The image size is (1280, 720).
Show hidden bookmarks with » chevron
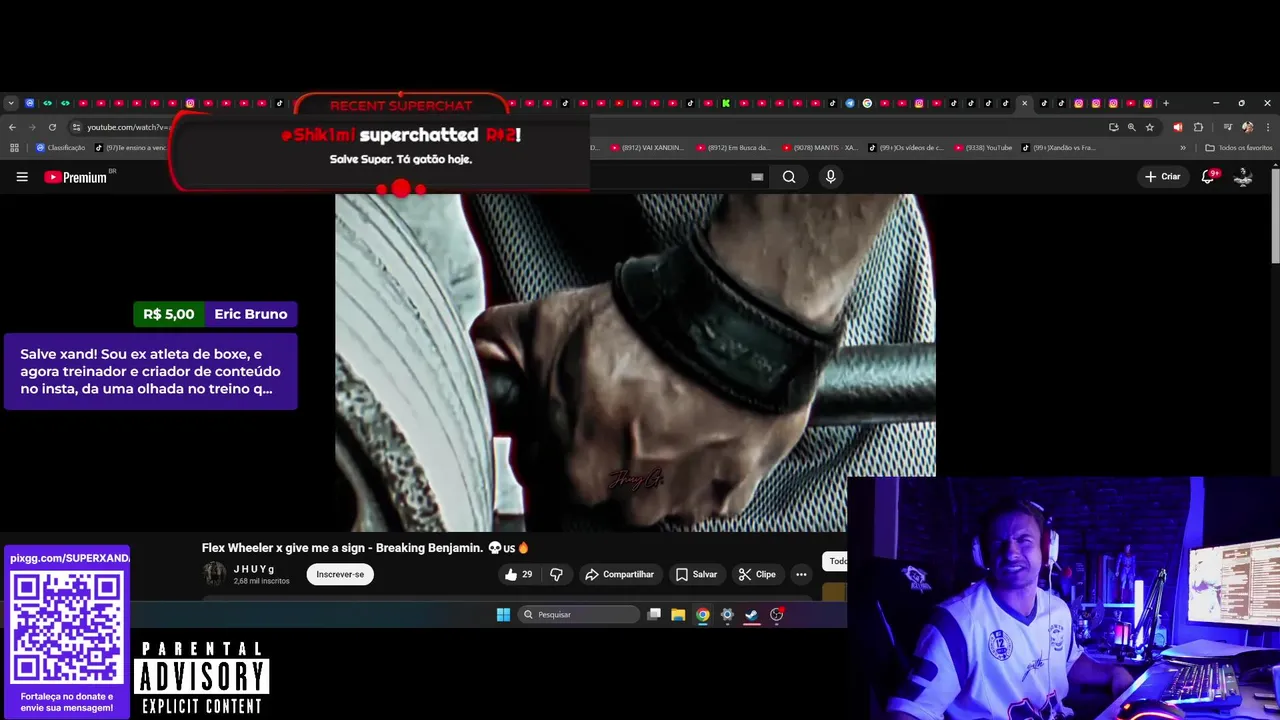(x=1183, y=148)
